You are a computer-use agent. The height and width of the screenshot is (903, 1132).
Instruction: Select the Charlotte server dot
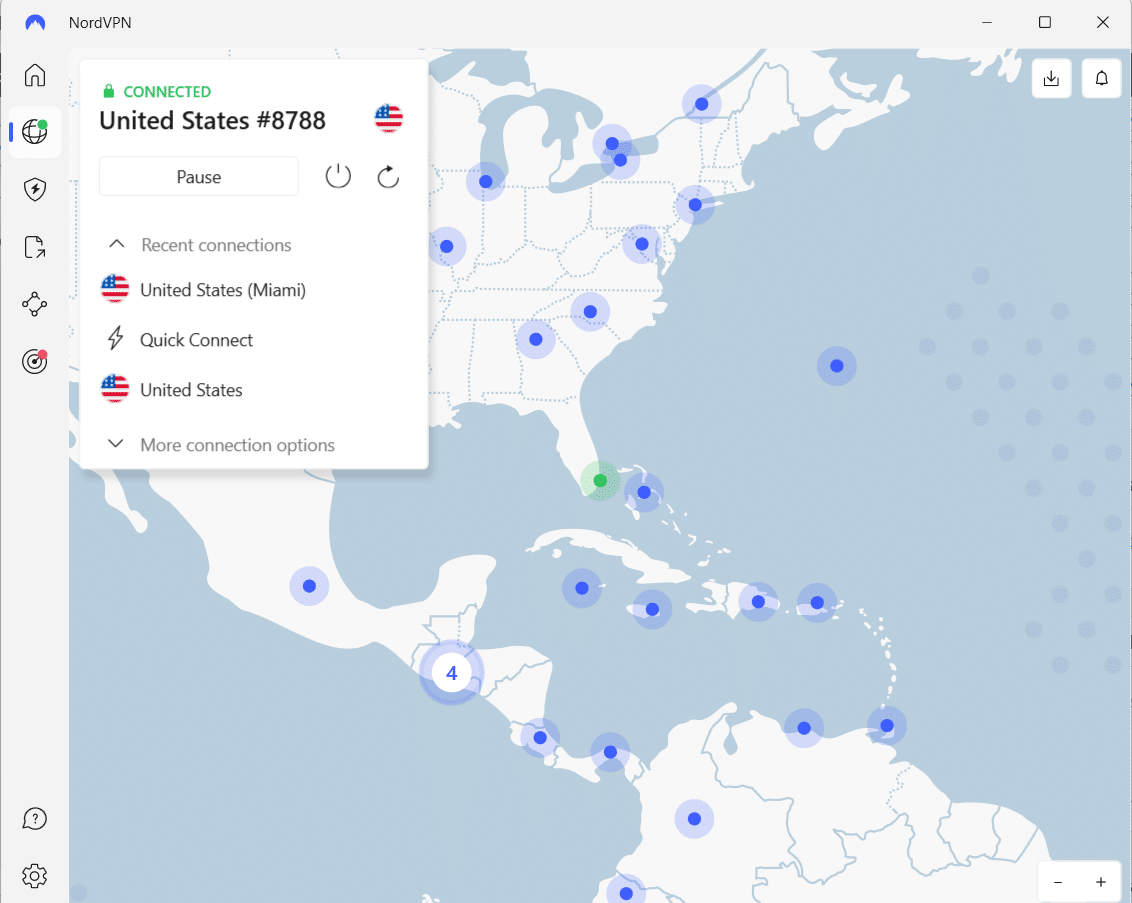coord(590,312)
